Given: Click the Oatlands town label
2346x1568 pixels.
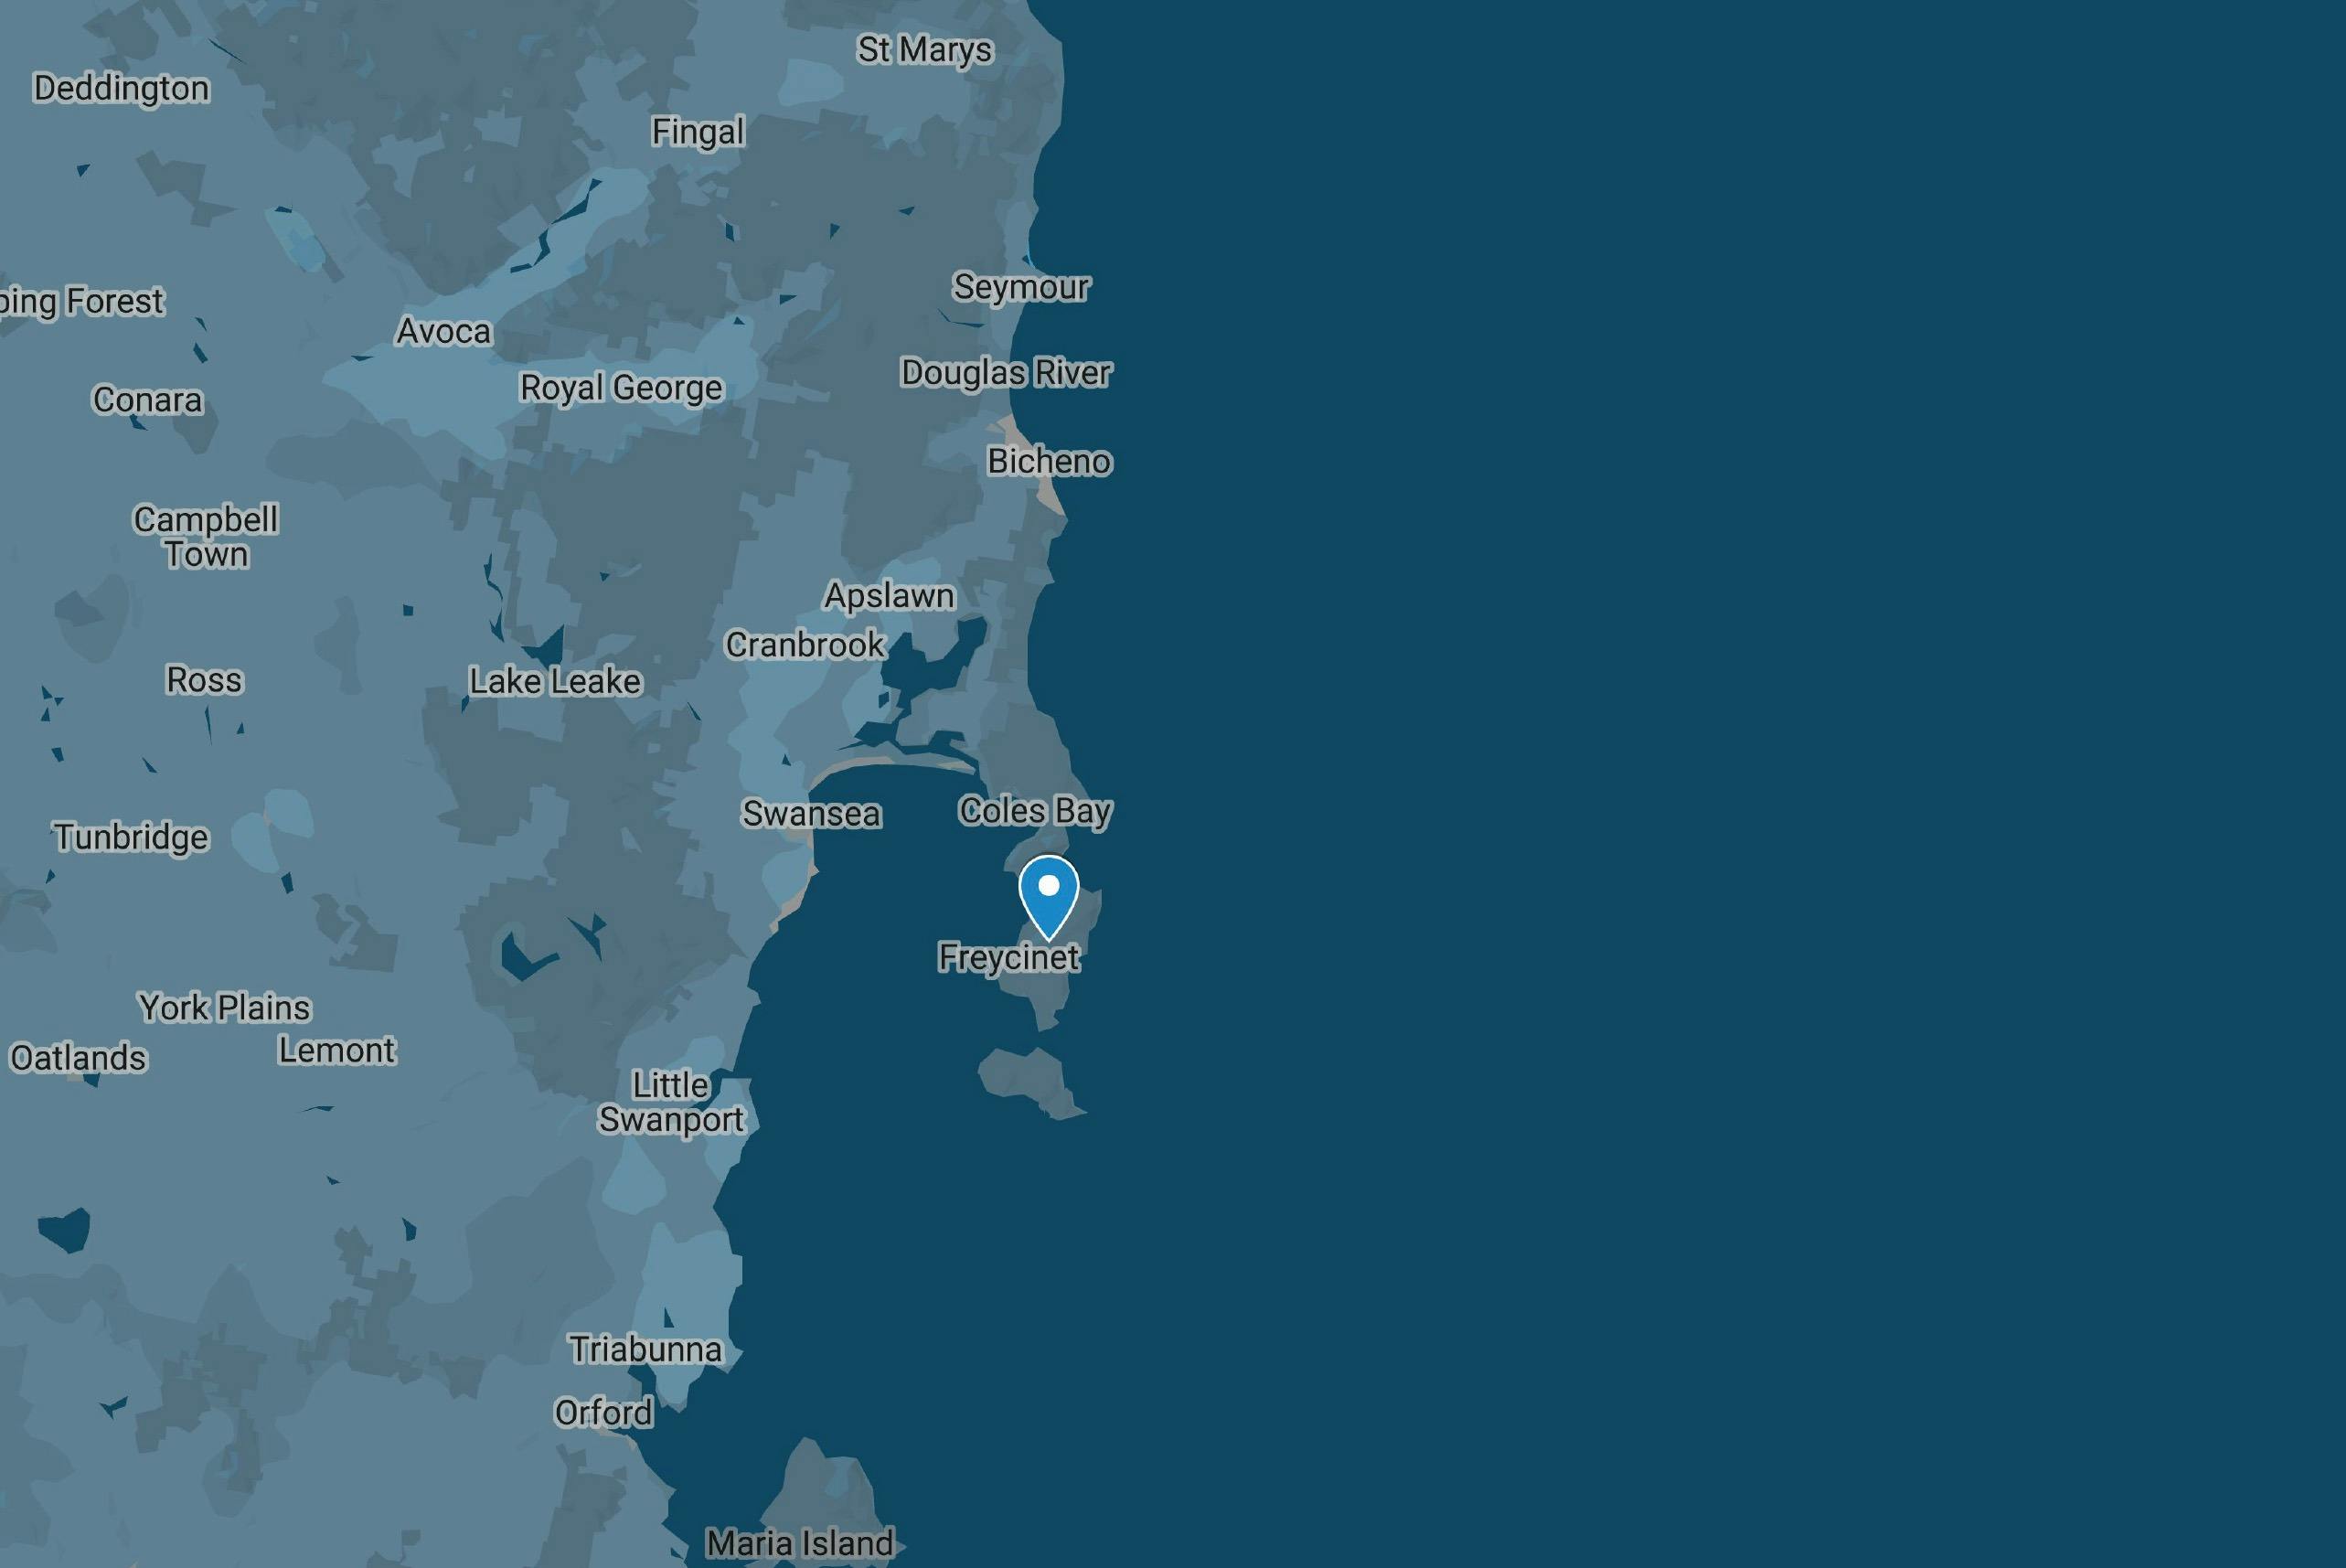Looking at the screenshot, I should [x=78, y=1057].
